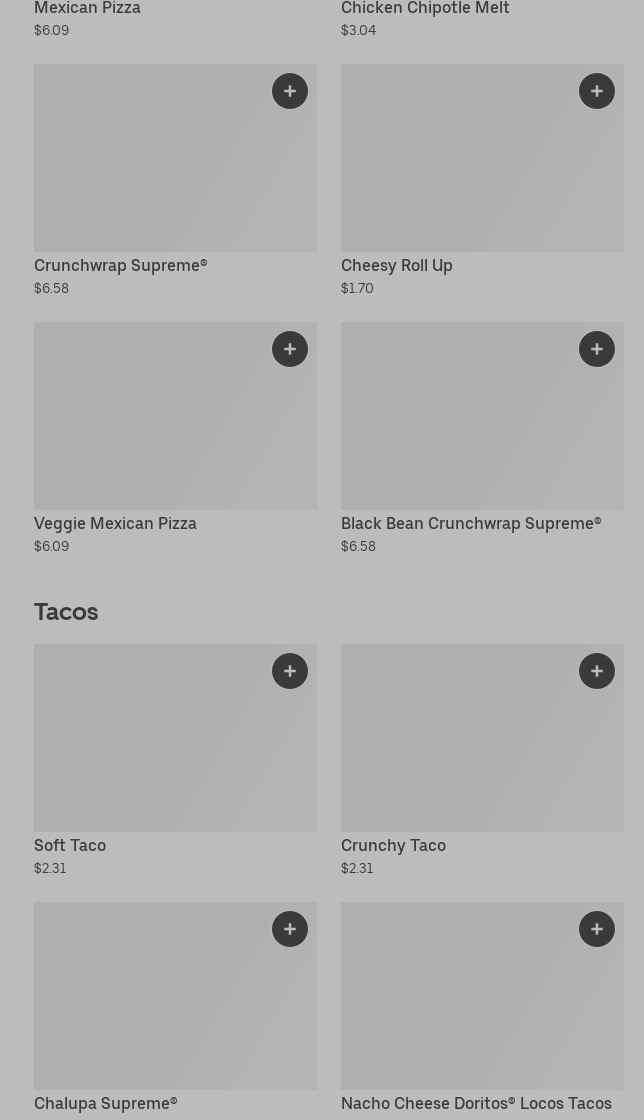The width and height of the screenshot is (644, 1120).
Task: Add Crunchwrap Supreme with plus icon
Action: pos(290,91)
